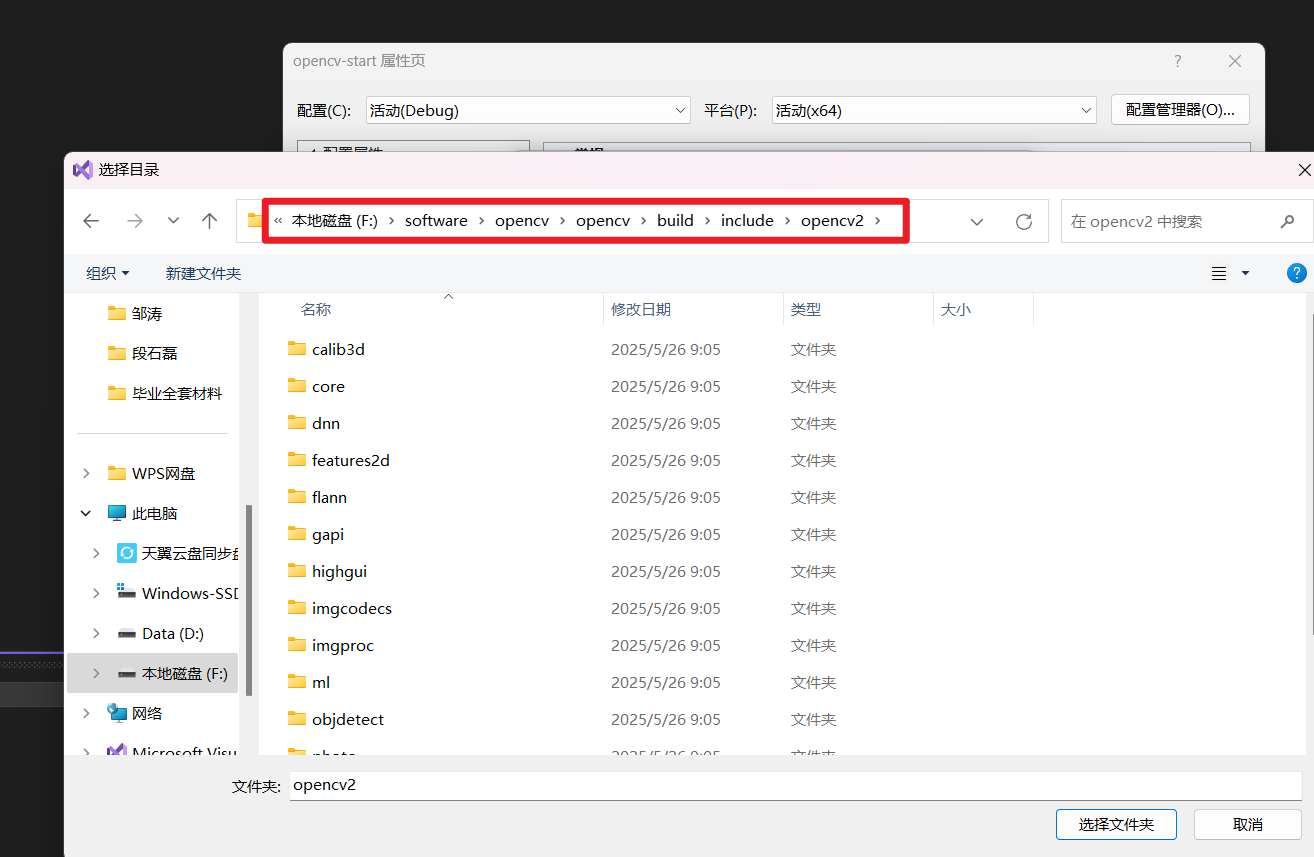Open 配置管理器 in the opencv-start 属性页 window
The height and width of the screenshot is (857, 1314).
(x=1180, y=110)
